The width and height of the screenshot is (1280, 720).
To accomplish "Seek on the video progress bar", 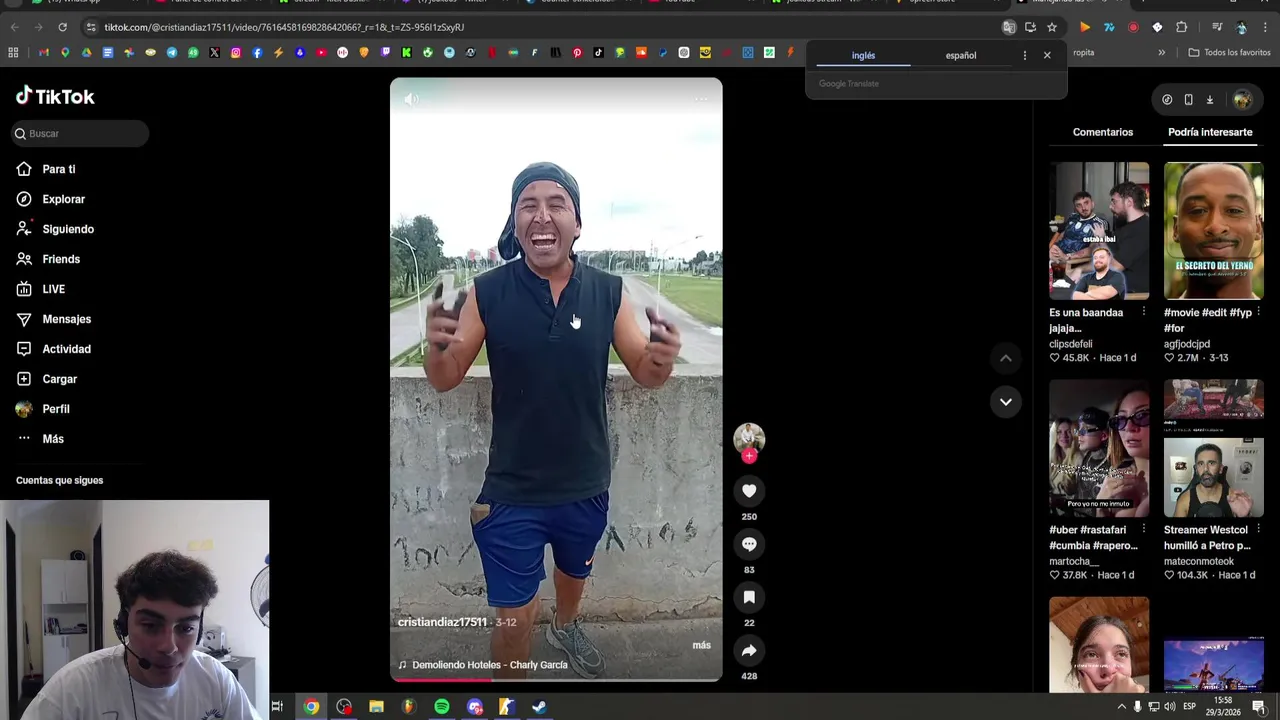I will point(556,680).
